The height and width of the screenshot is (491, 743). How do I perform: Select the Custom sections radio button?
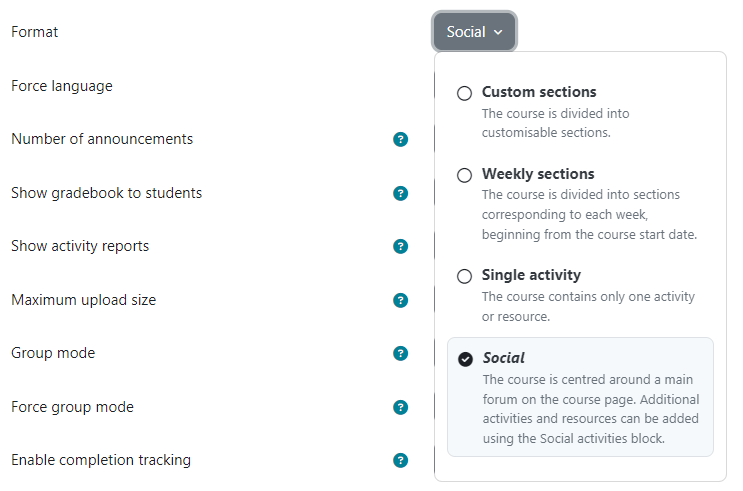click(464, 93)
